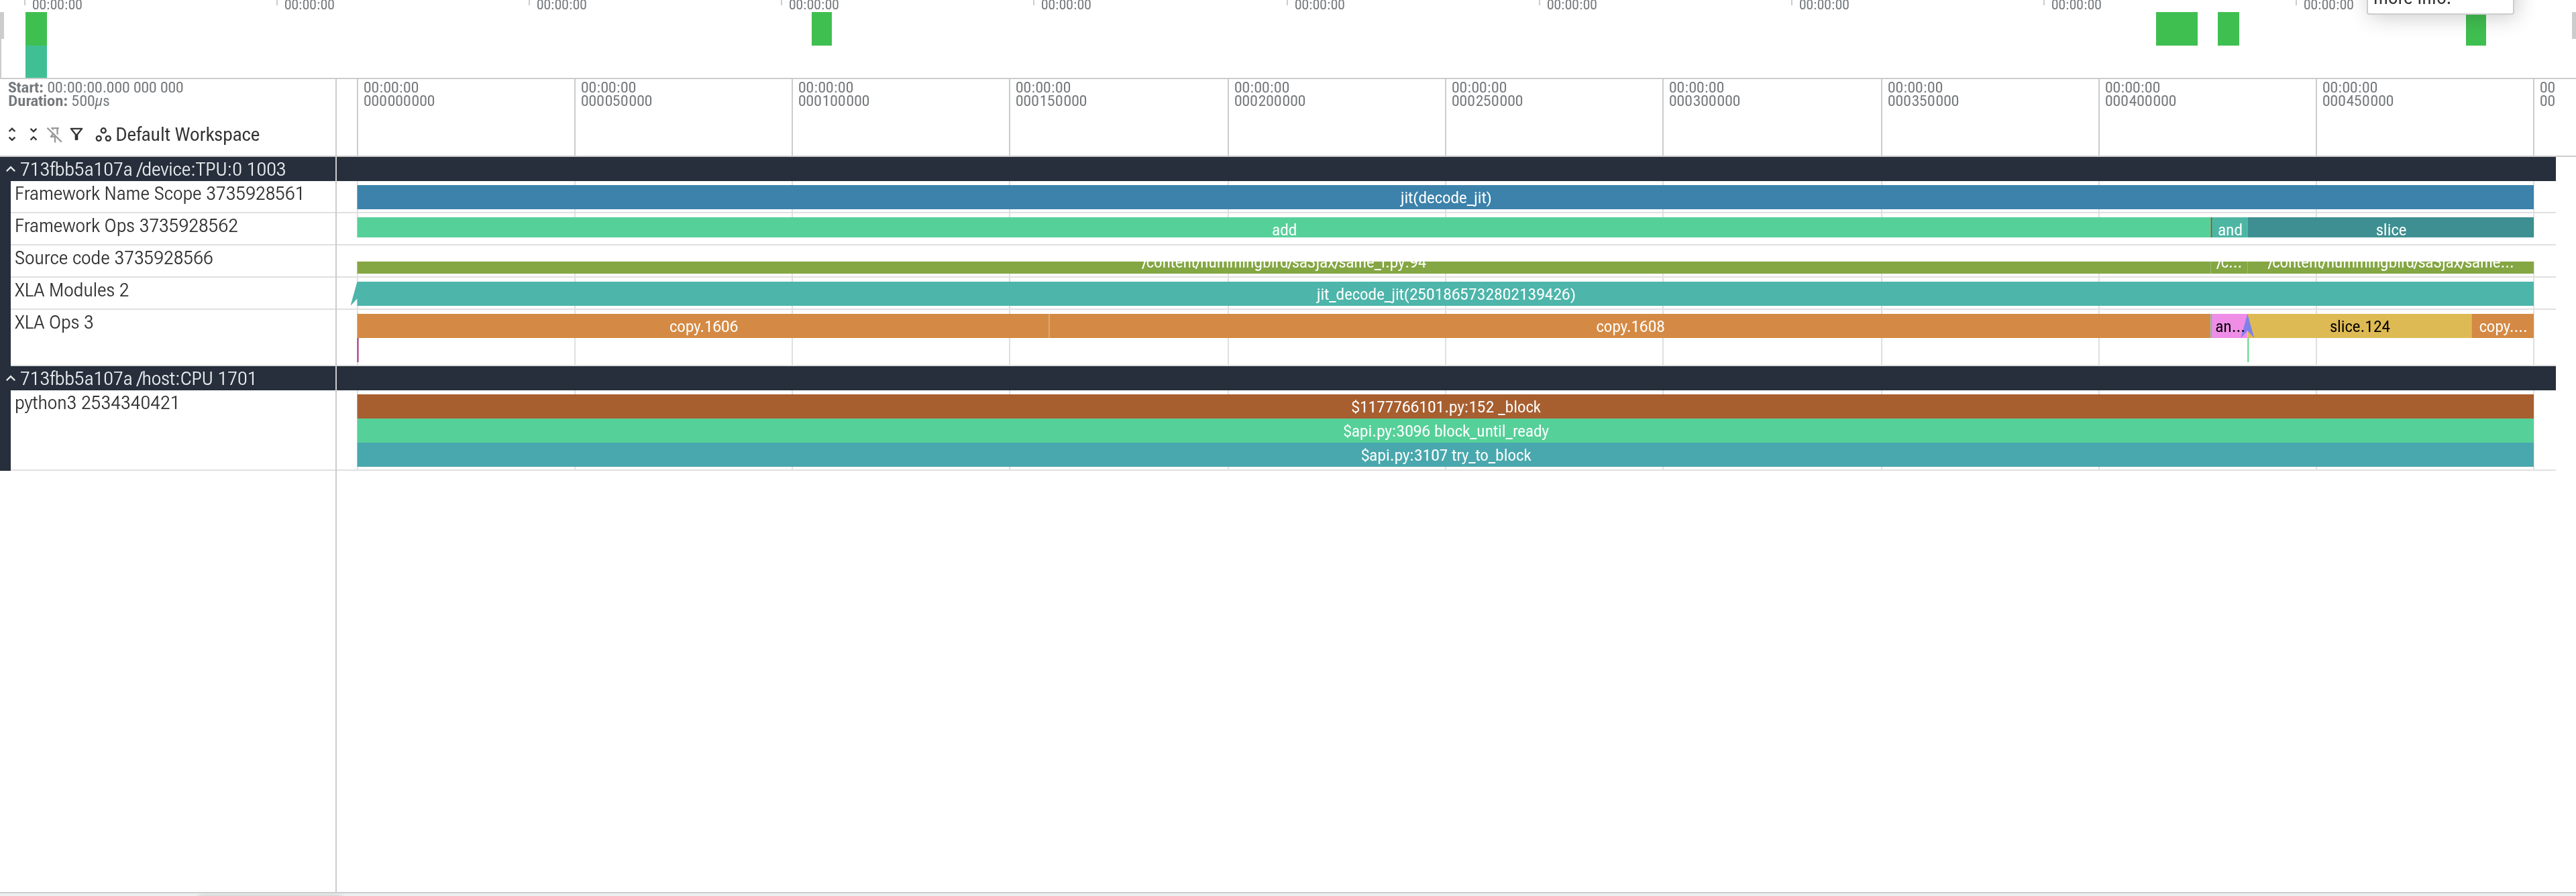
Task: Select block_until_ready slice
Action: point(1445,431)
